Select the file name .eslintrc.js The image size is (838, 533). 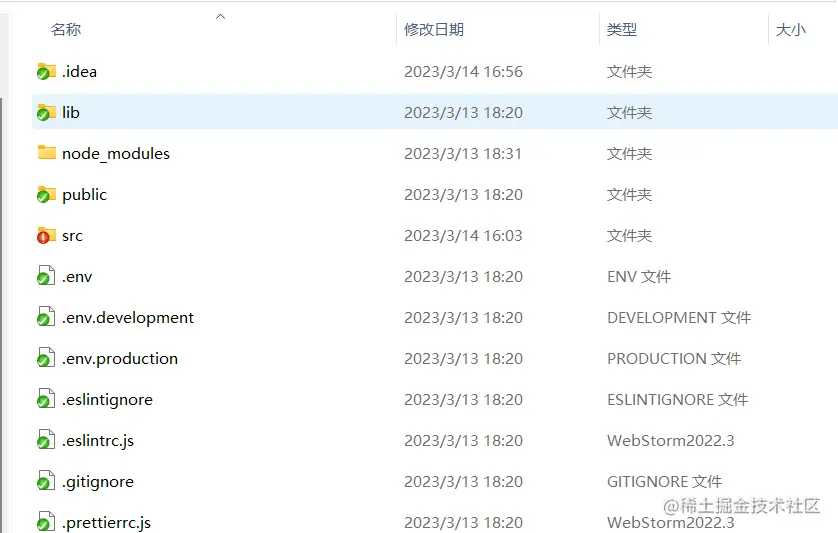coord(98,441)
